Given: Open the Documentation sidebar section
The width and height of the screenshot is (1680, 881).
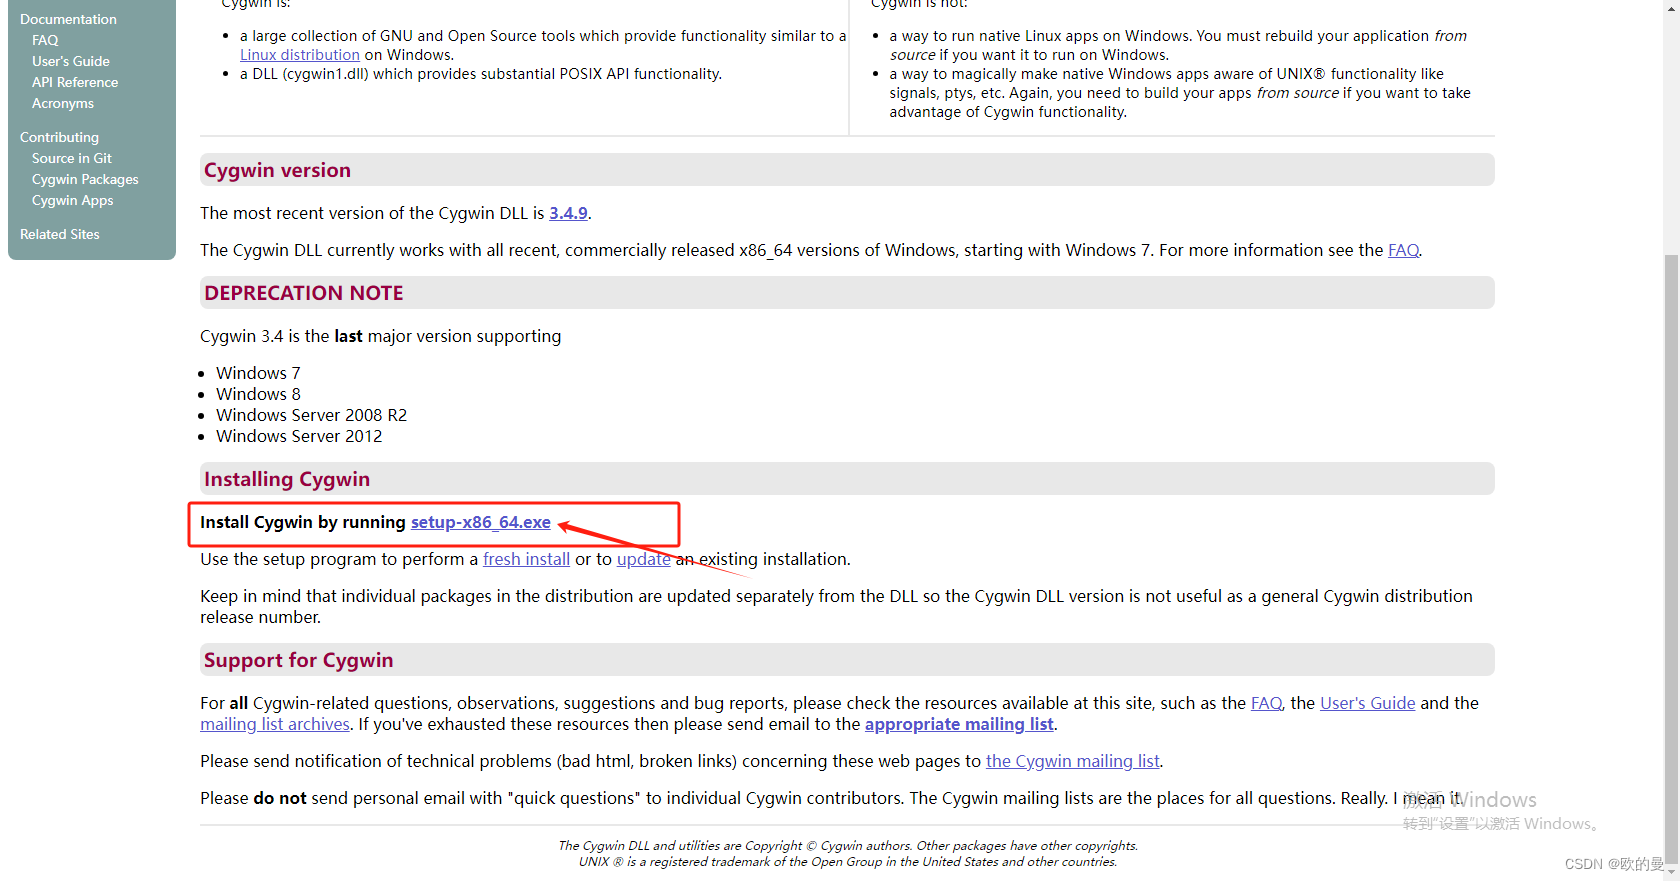Looking at the screenshot, I should (68, 19).
